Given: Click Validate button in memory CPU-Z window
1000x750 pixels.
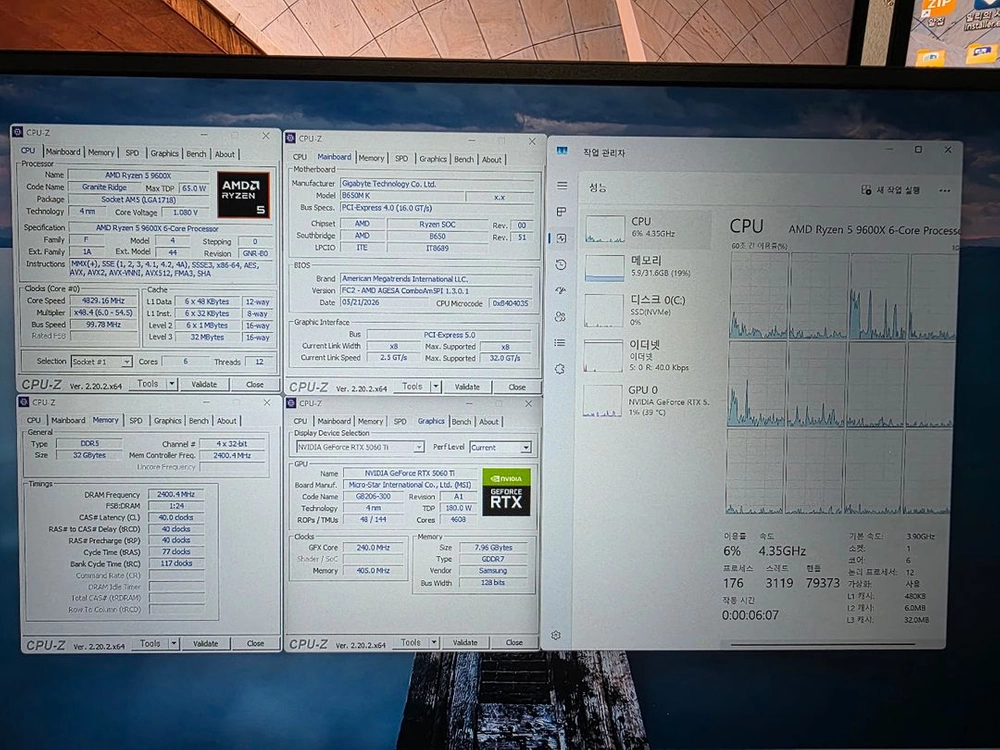Looking at the screenshot, I should [x=205, y=643].
